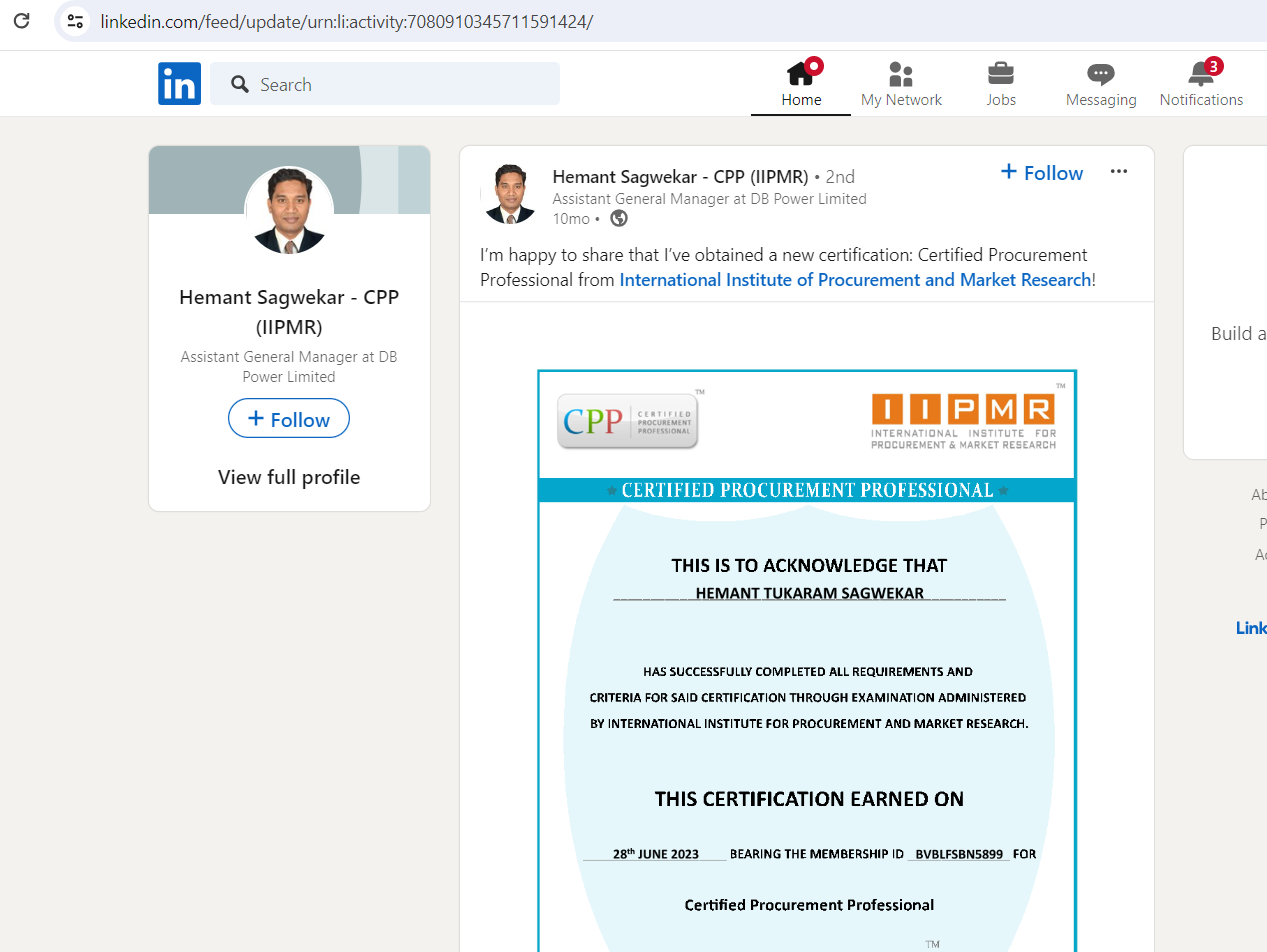Click the 10mo post timestamp
1267x952 pixels.
click(571, 219)
